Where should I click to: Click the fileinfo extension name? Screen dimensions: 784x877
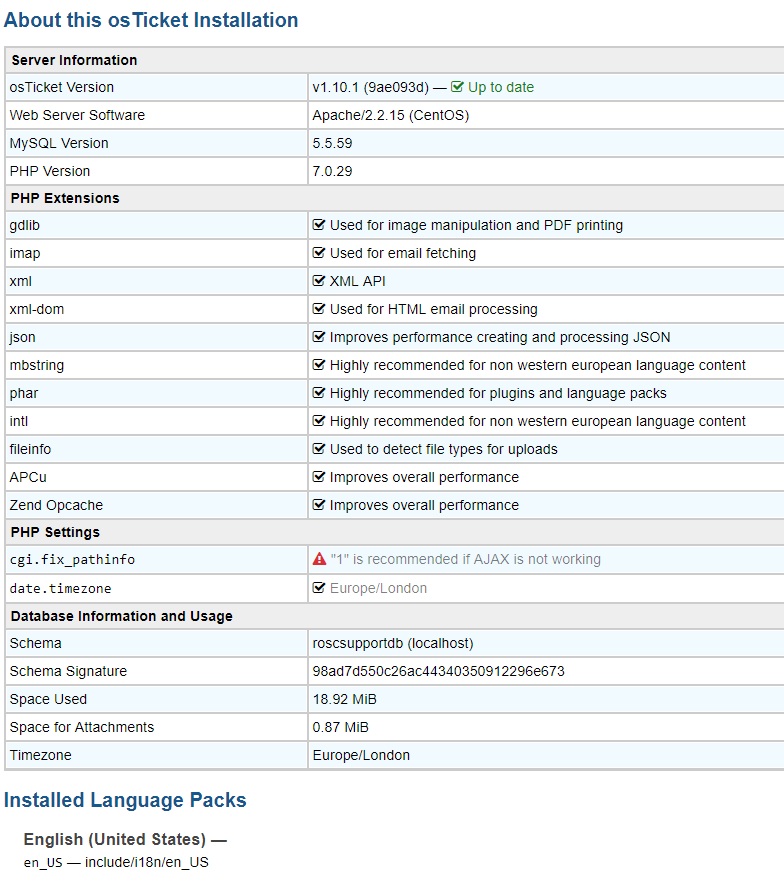pos(30,449)
